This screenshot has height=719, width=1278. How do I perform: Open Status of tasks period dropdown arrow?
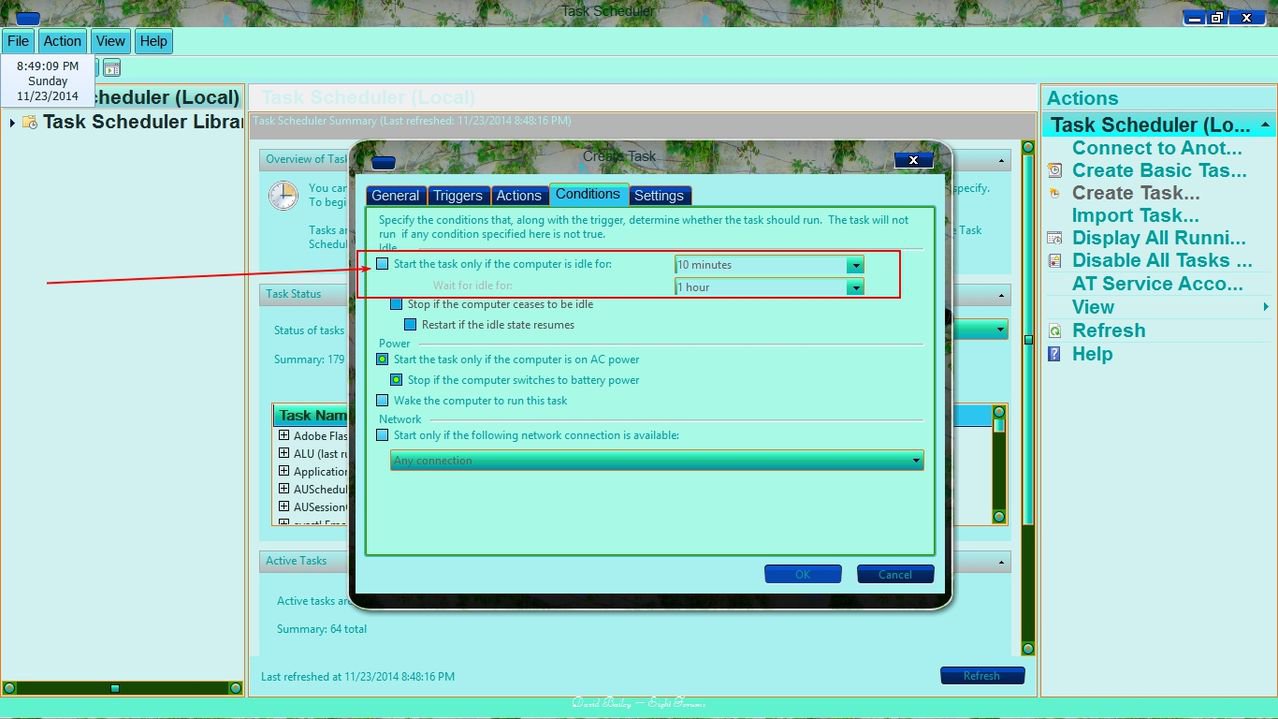click(1001, 329)
